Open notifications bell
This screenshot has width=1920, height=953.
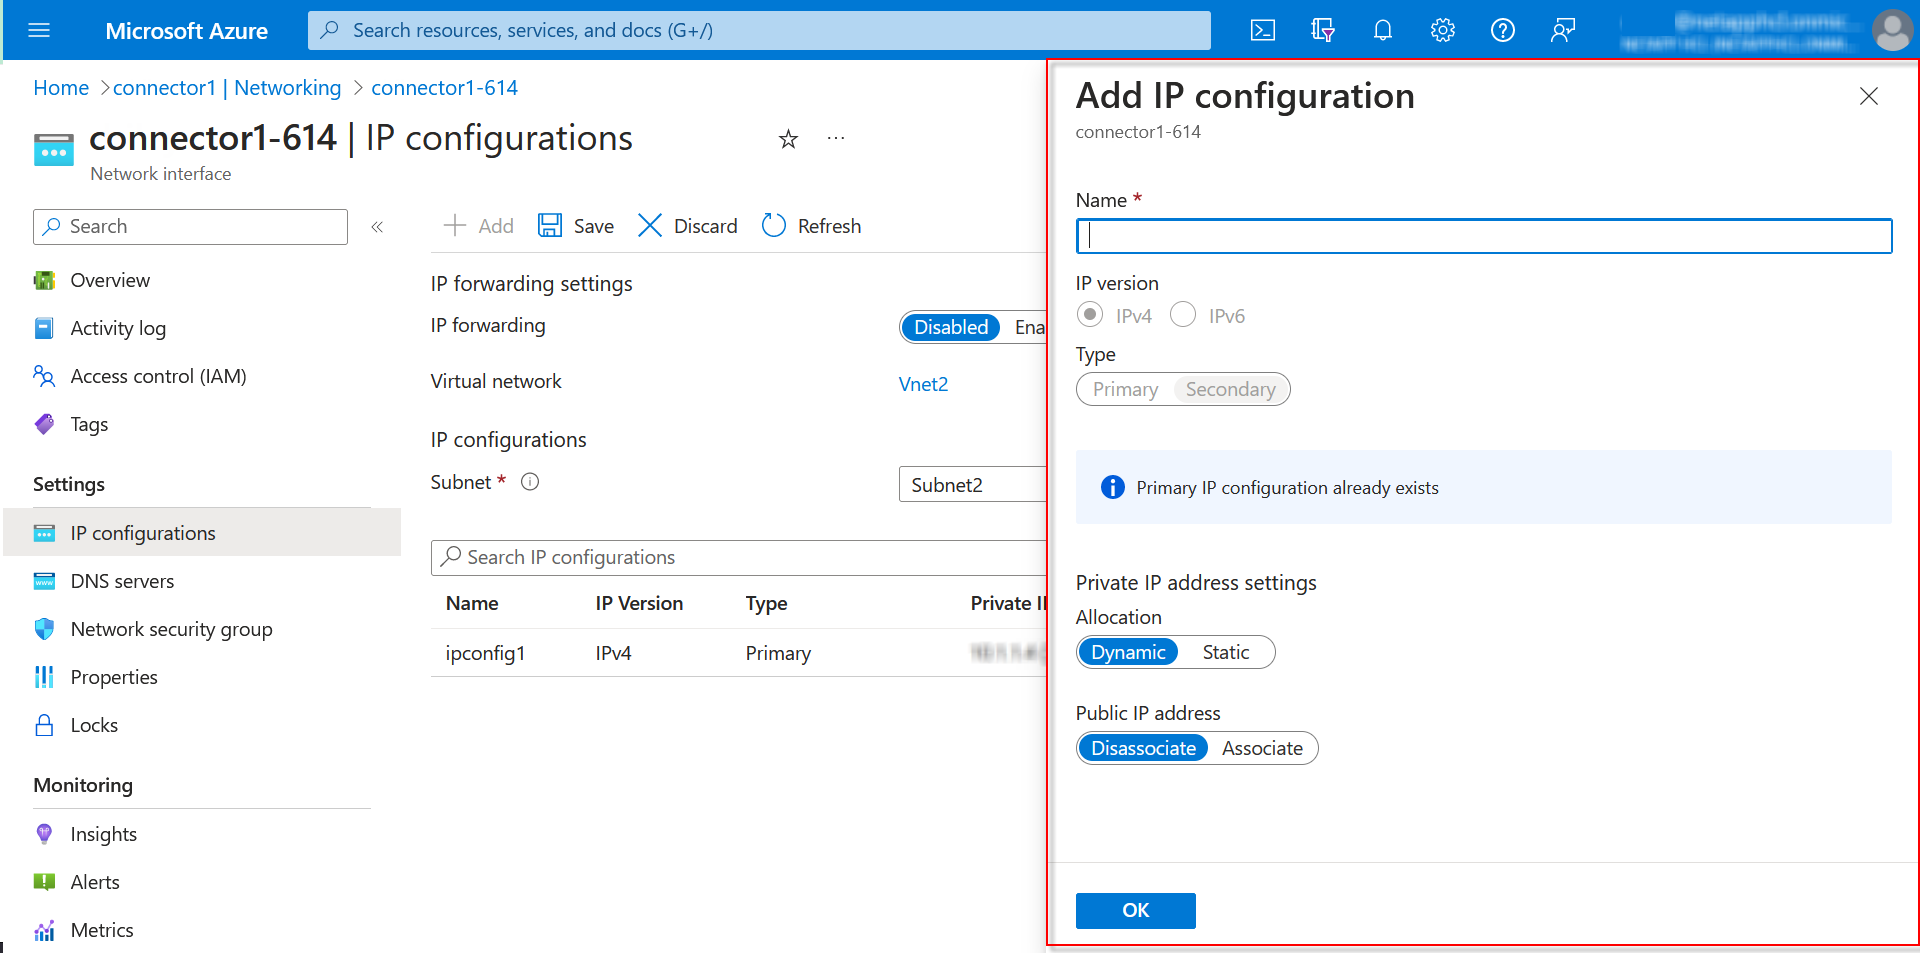(1382, 30)
